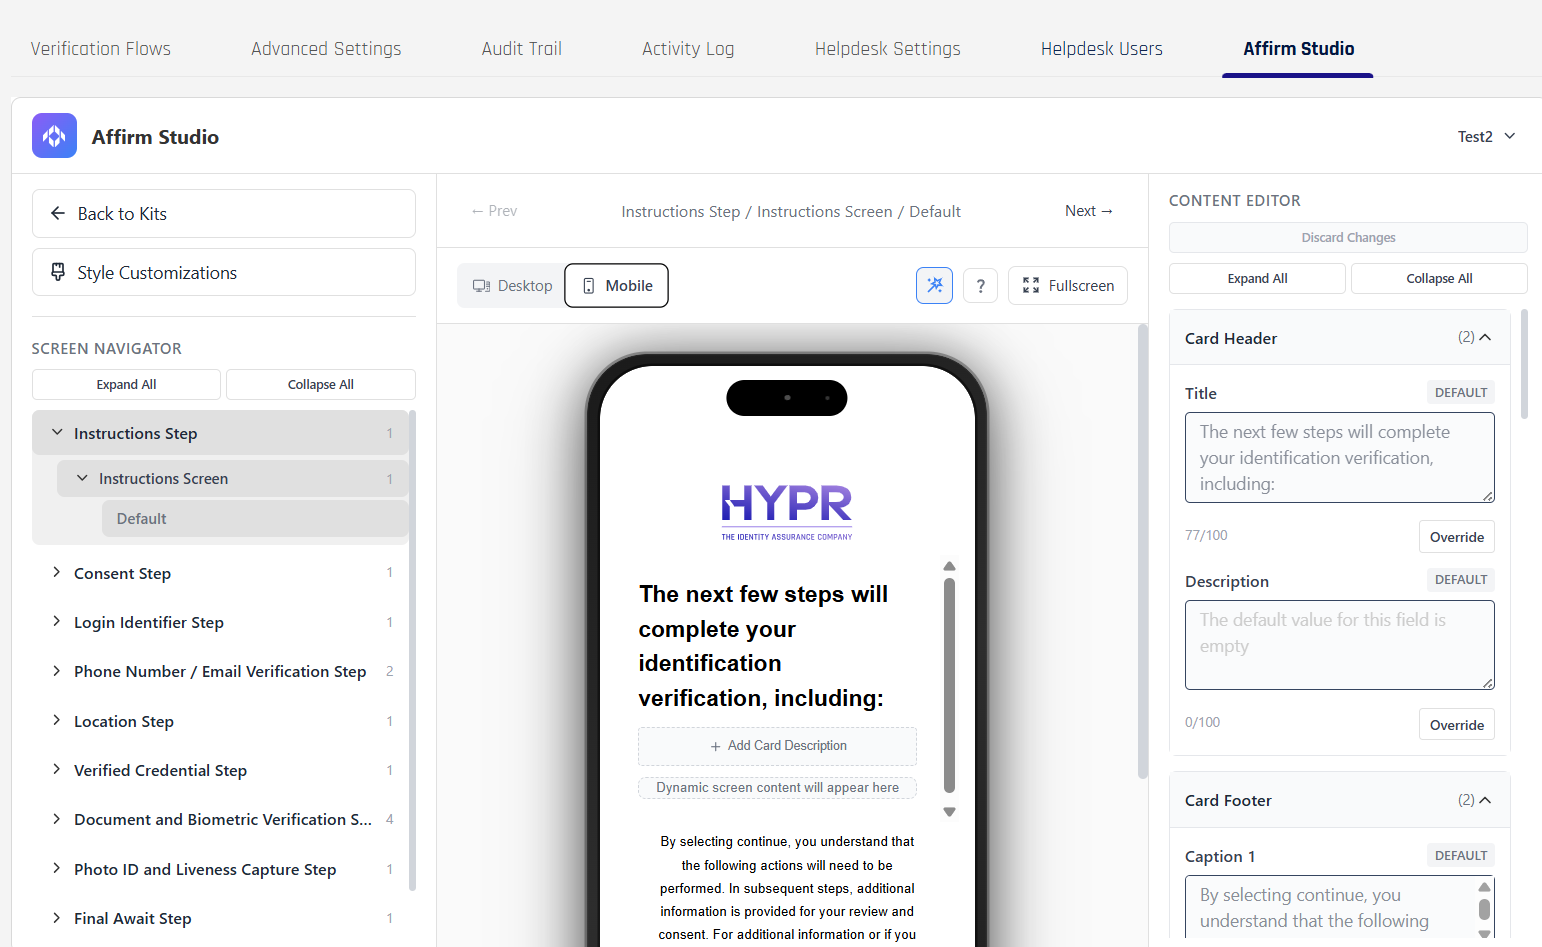The image size is (1542, 947).
Task: Click the Screen Navigator vertical scrollbar
Action: (412, 650)
